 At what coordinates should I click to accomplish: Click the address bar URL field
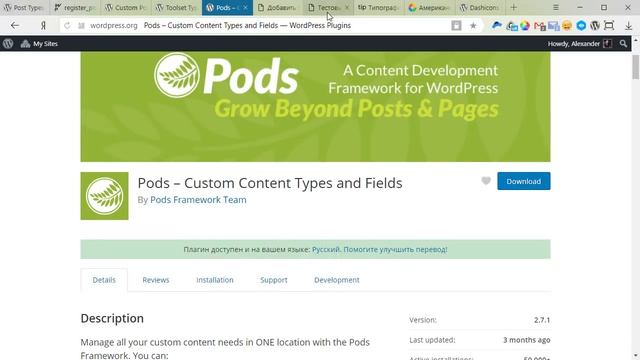click(261, 25)
